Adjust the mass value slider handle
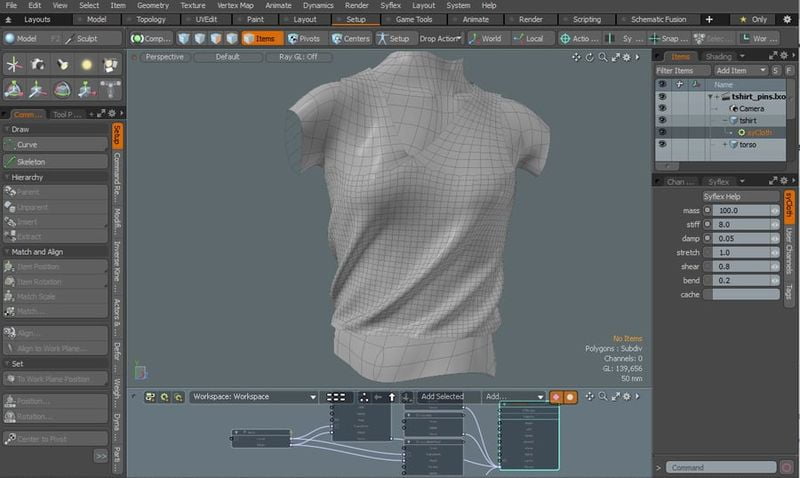This screenshot has height=478, width=800. click(775, 211)
